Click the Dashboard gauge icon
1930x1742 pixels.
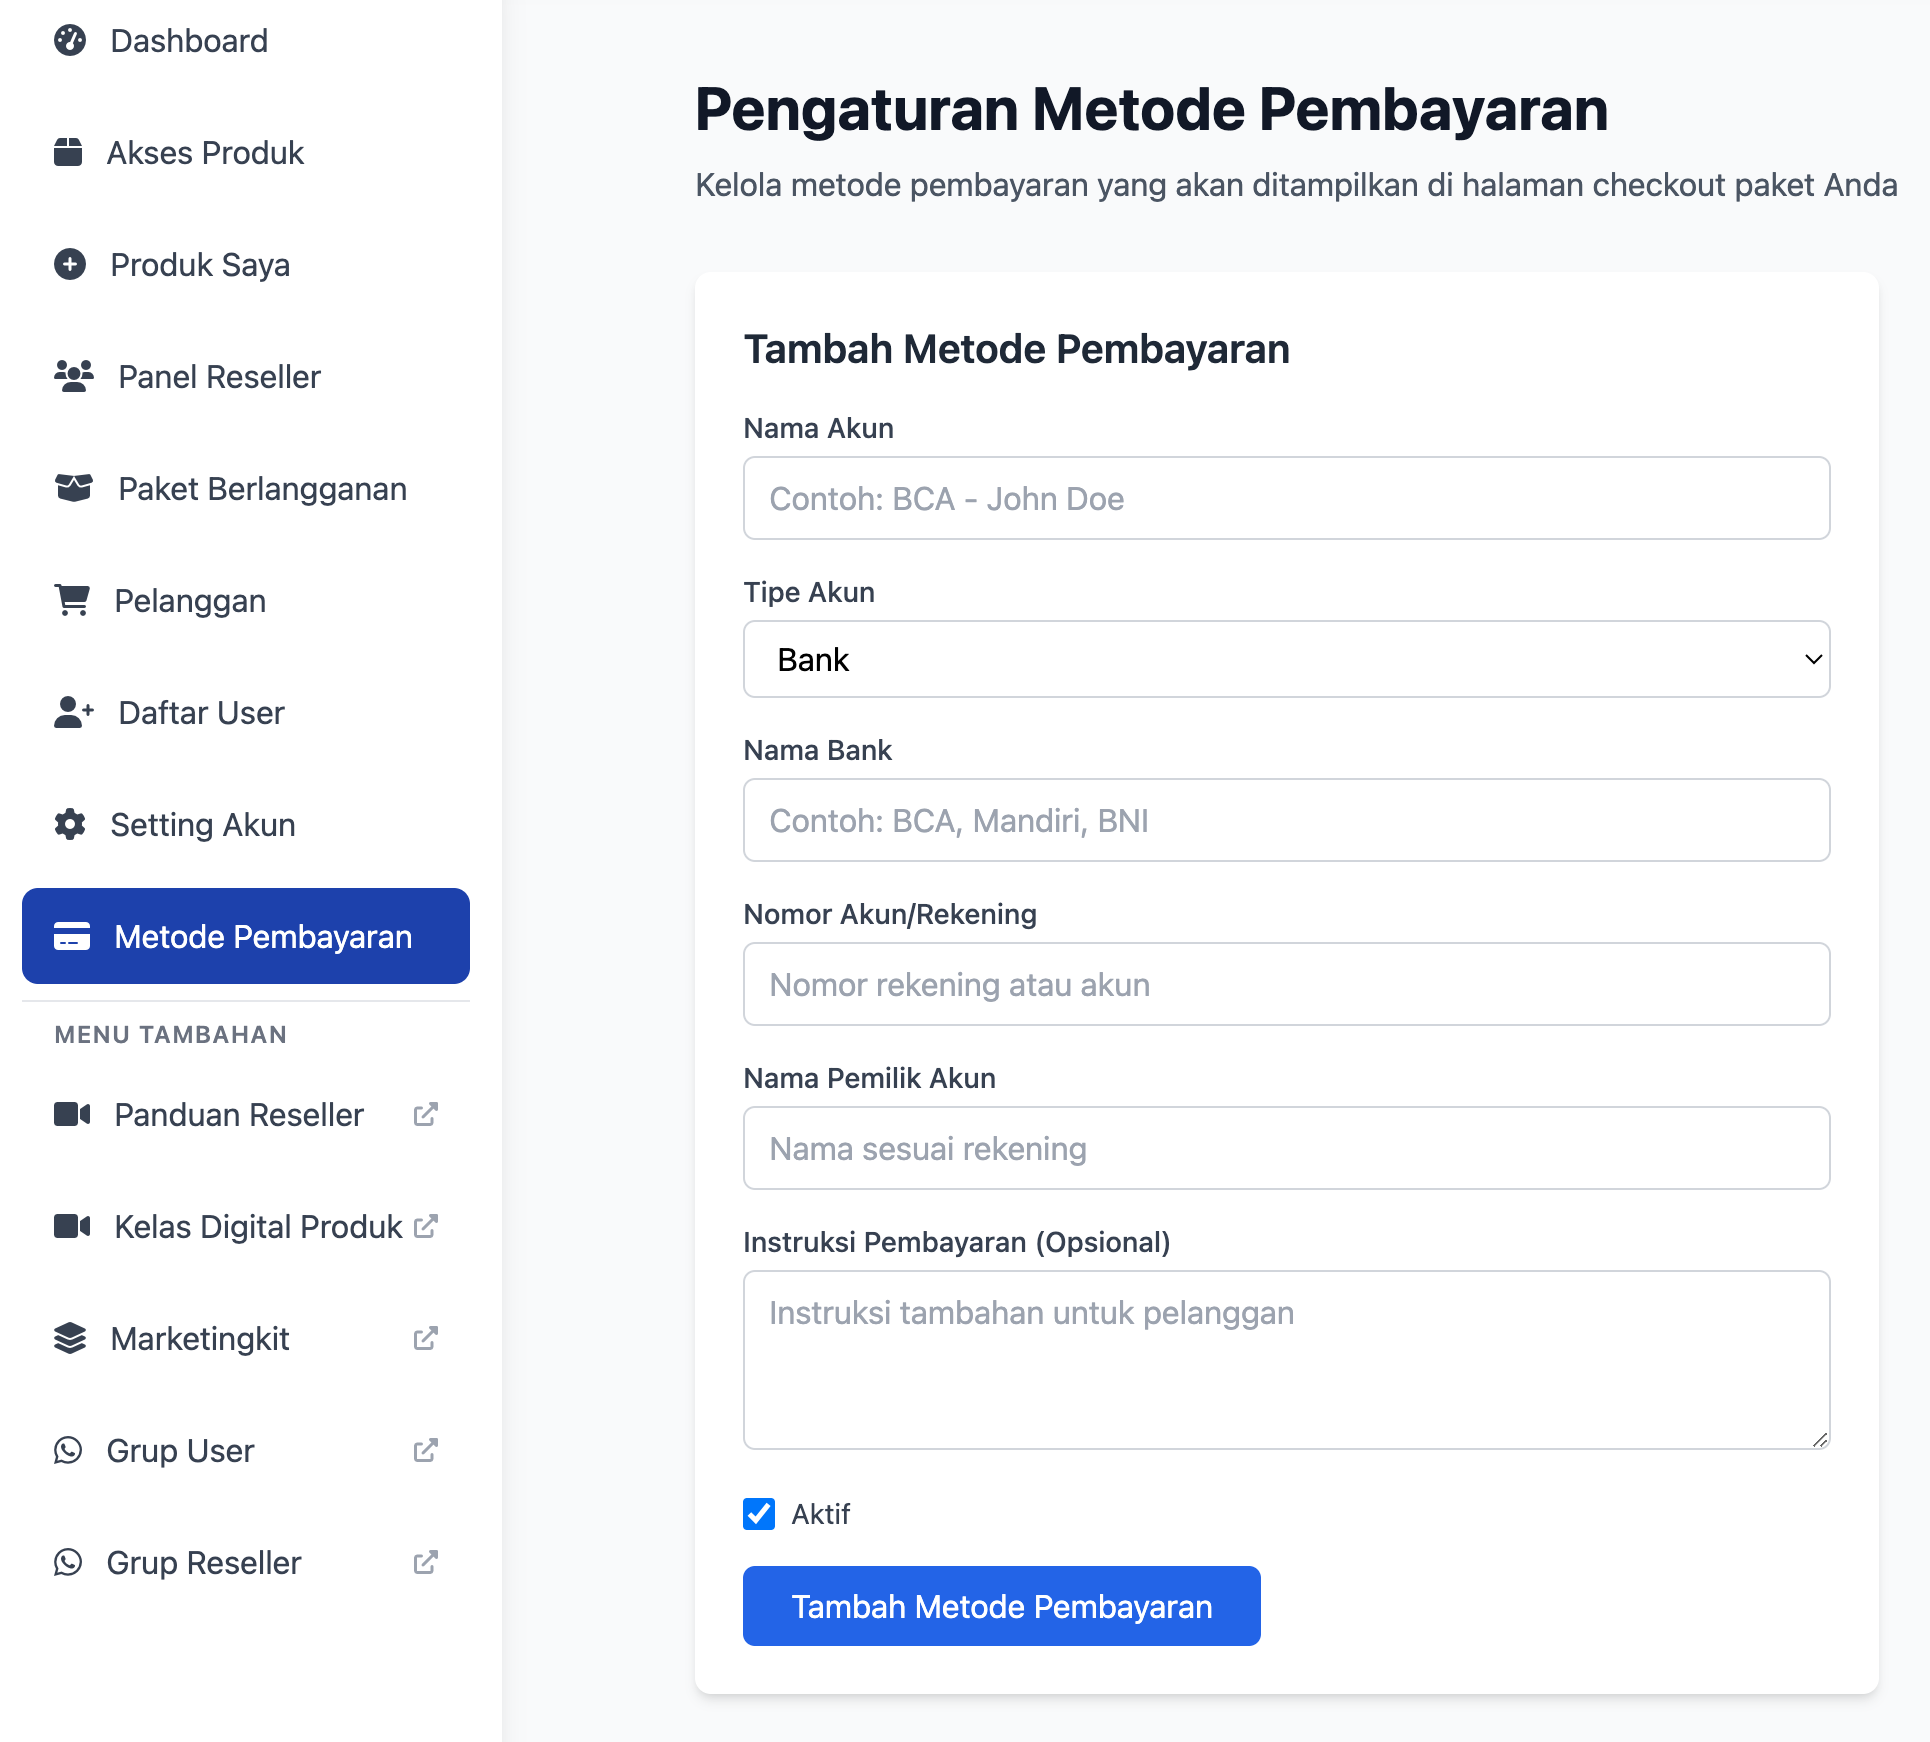70,41
